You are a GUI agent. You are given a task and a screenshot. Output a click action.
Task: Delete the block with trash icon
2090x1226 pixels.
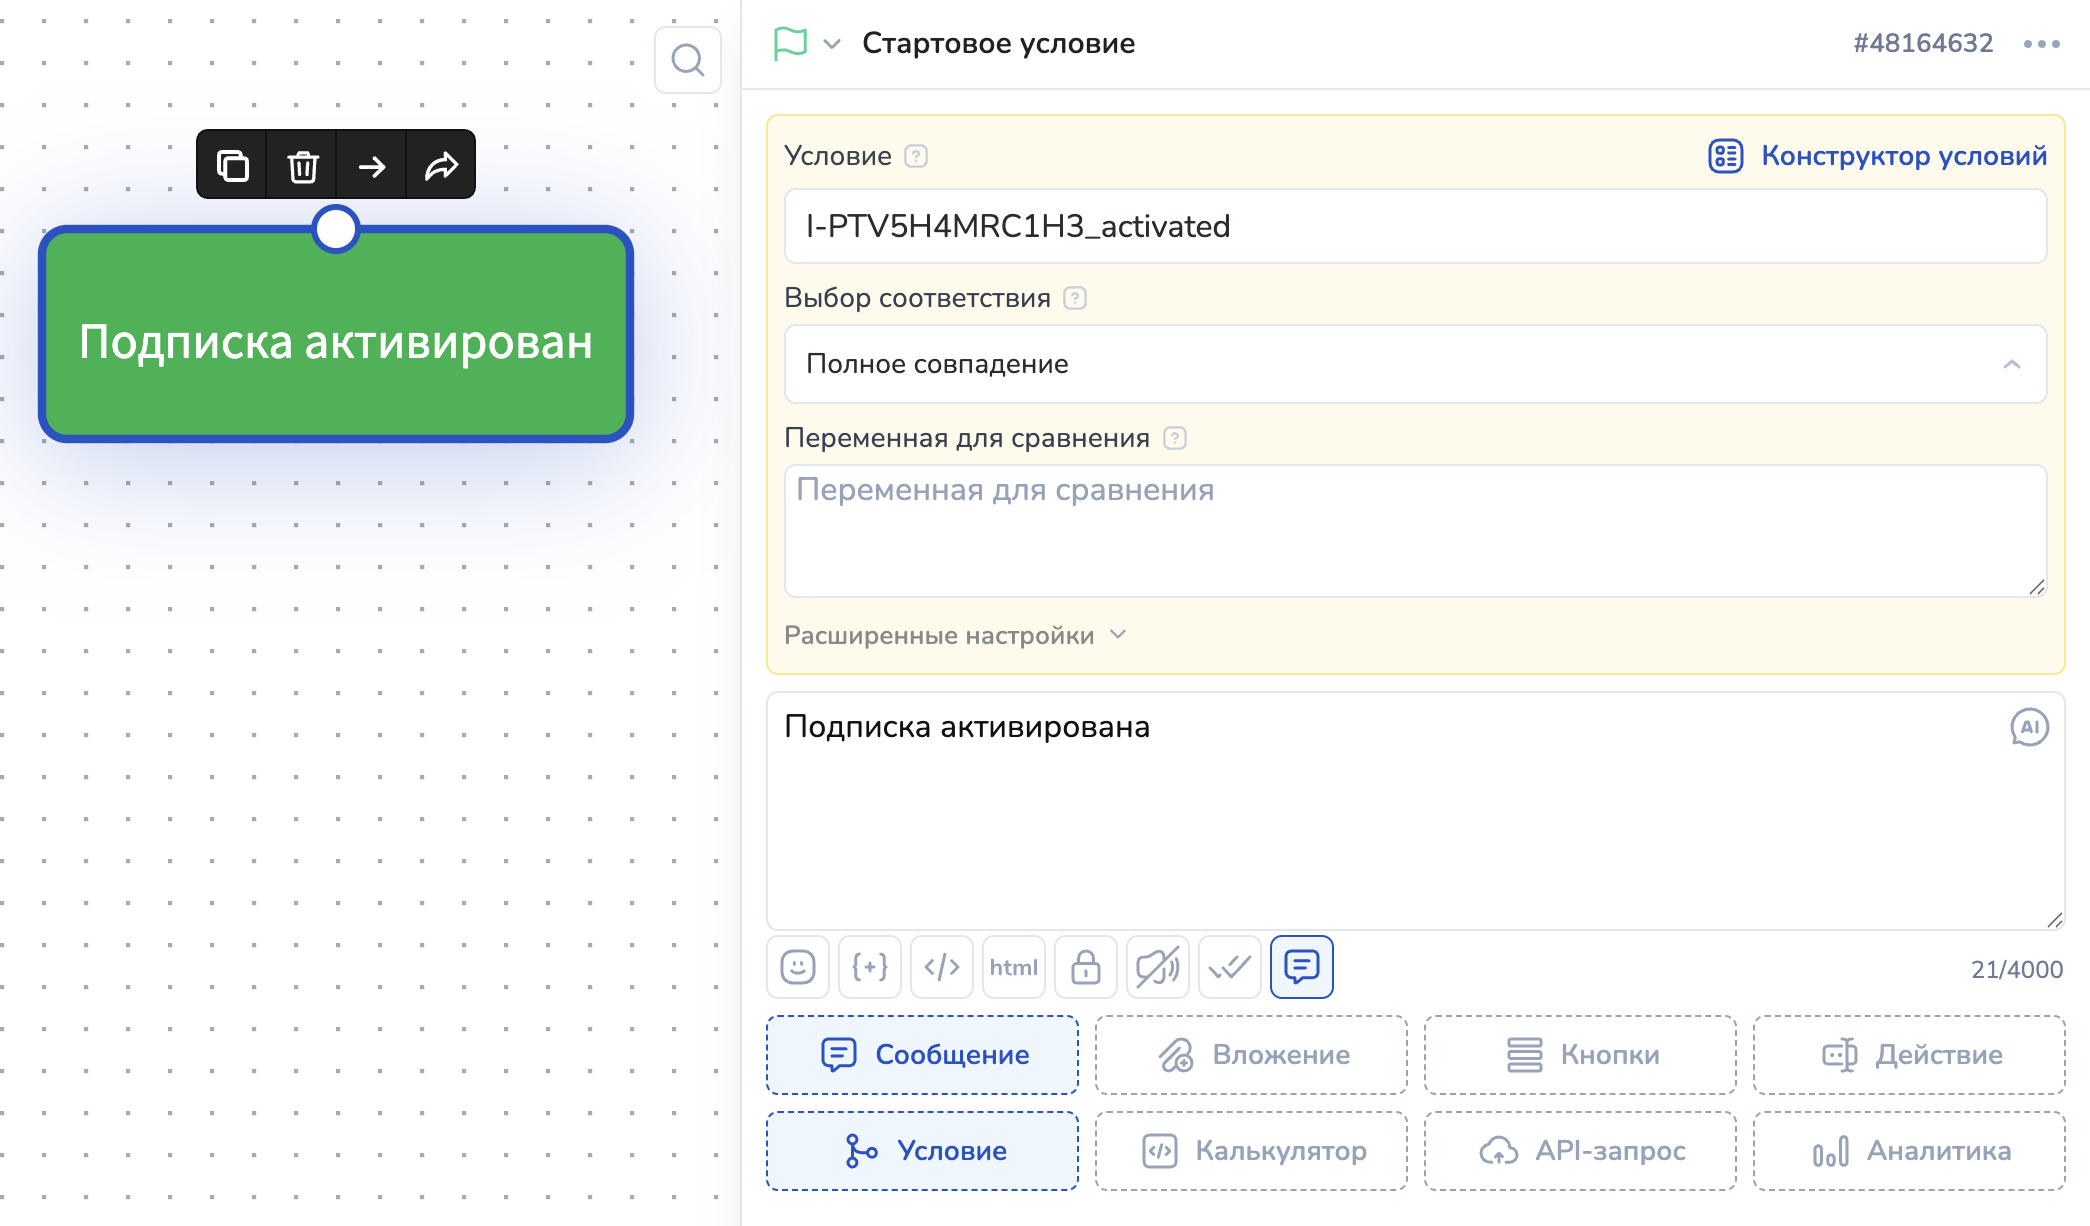click(x=302, y=165)
